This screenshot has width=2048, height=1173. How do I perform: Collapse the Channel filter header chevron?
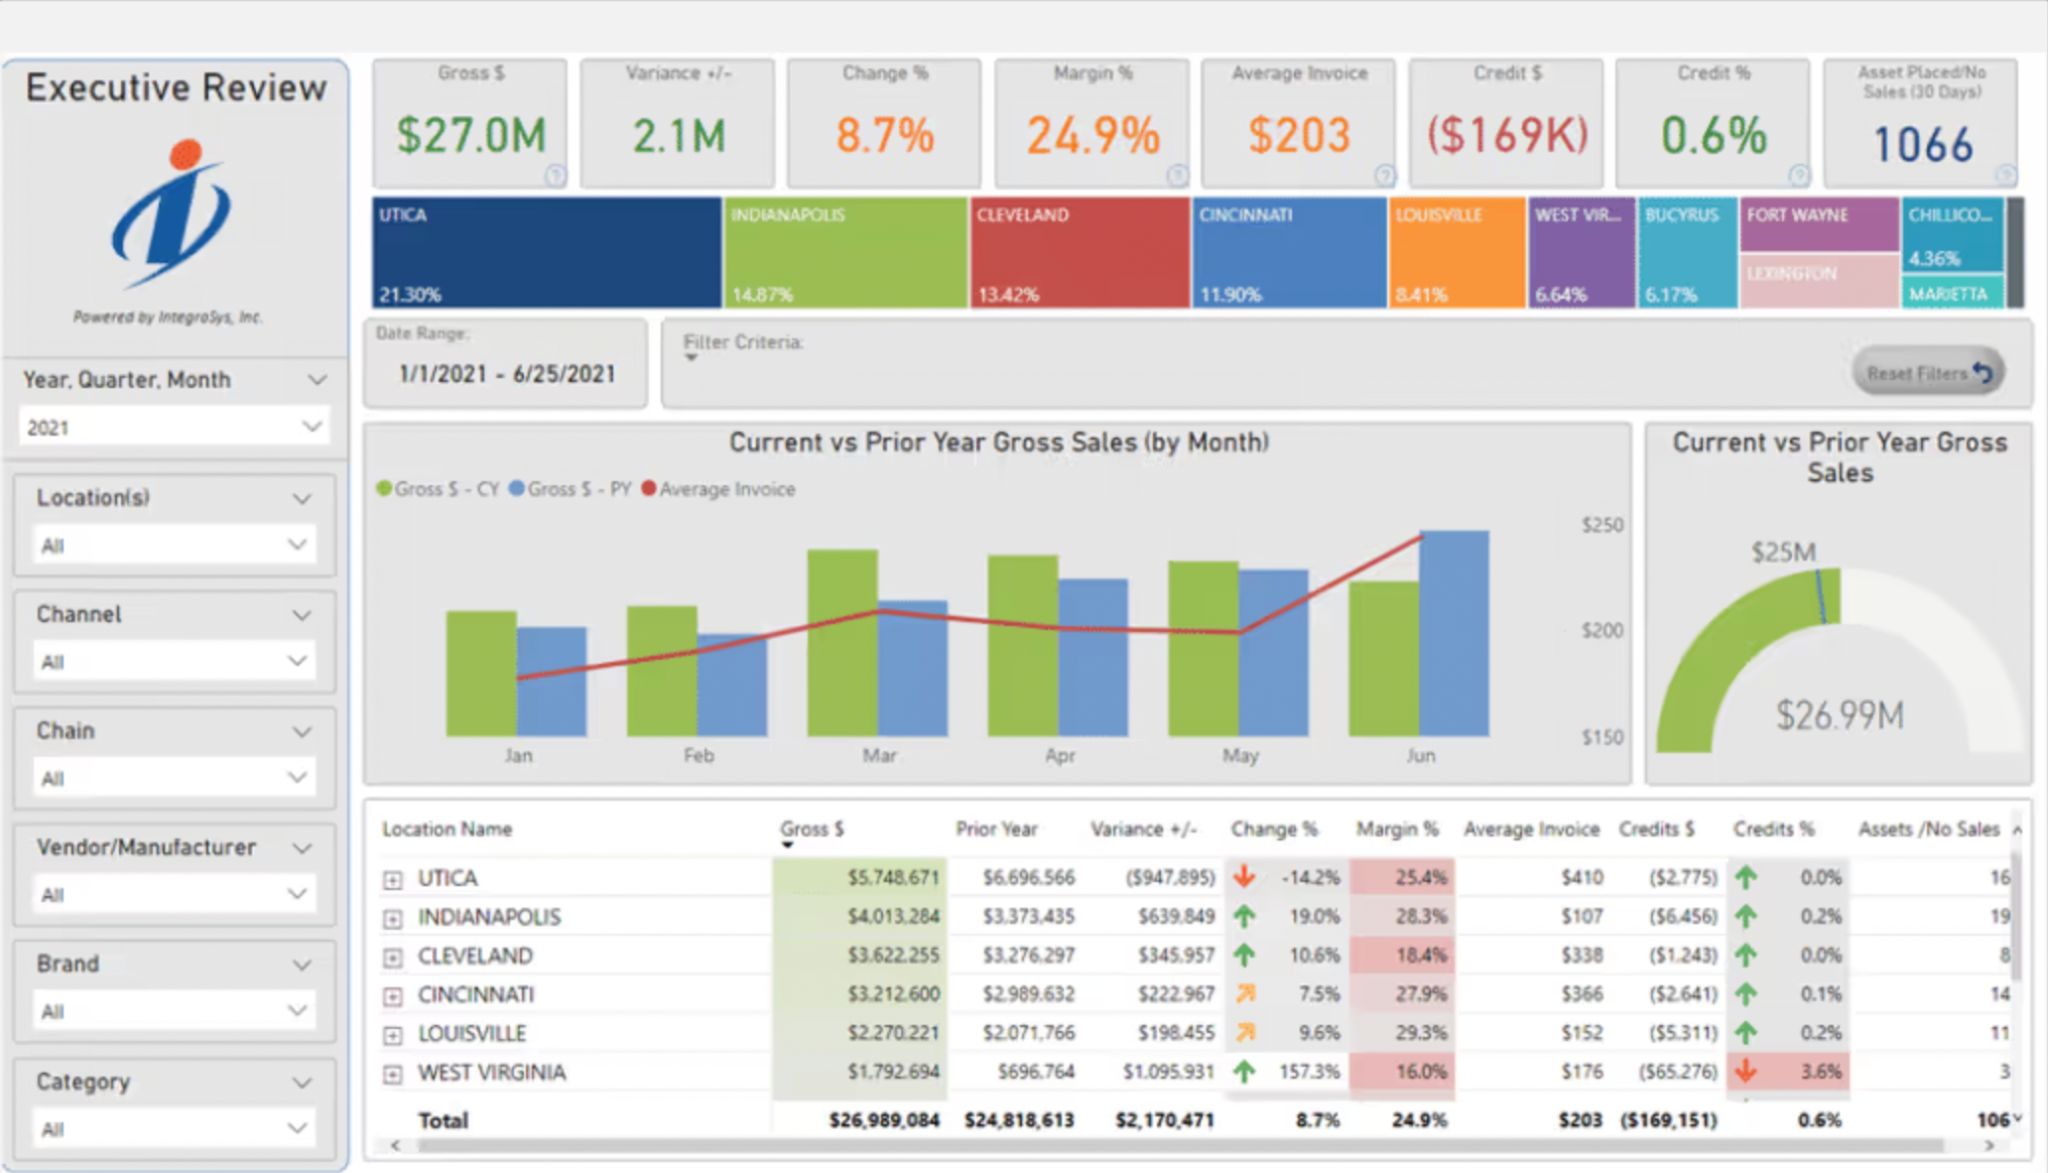click(x=301, y=615)
